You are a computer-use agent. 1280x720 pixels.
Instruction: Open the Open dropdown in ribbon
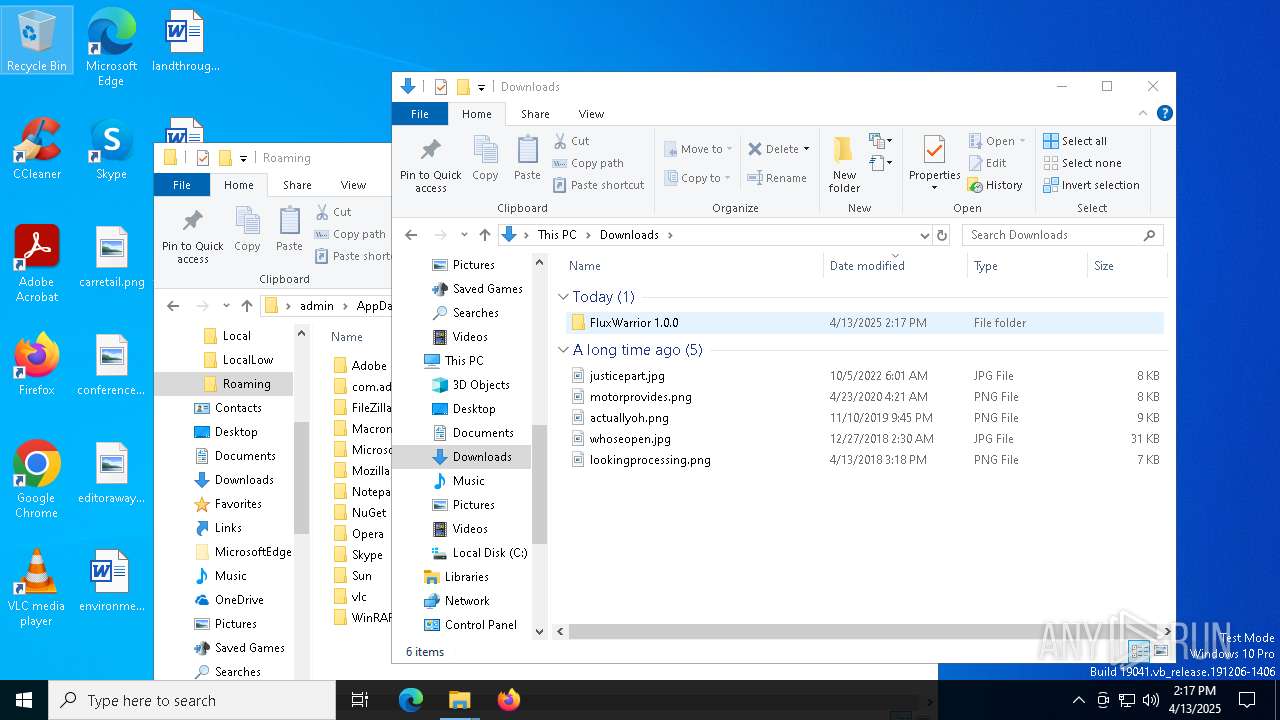tap(1021, 141)
